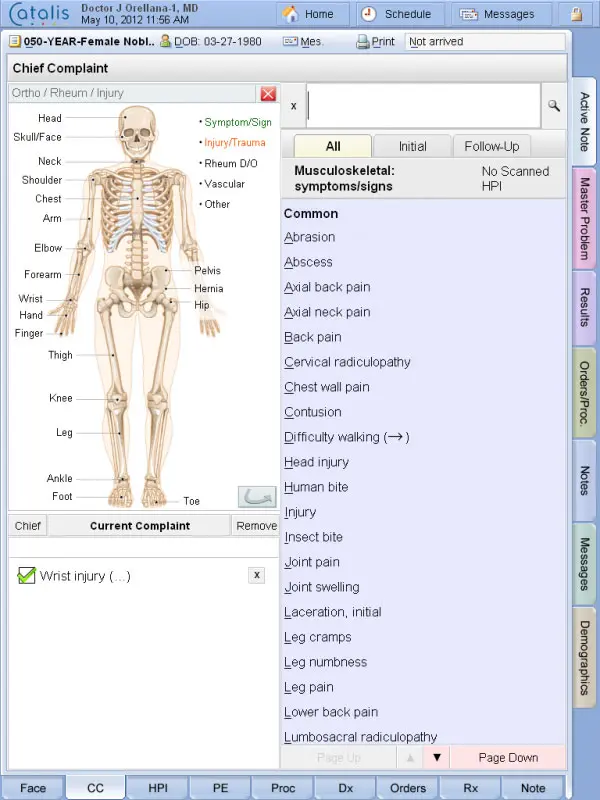Image resolution: width=600 pixels, height=800 pixels.
Task: Select the Knee label on skeleton
Action: tap(61, 398)
